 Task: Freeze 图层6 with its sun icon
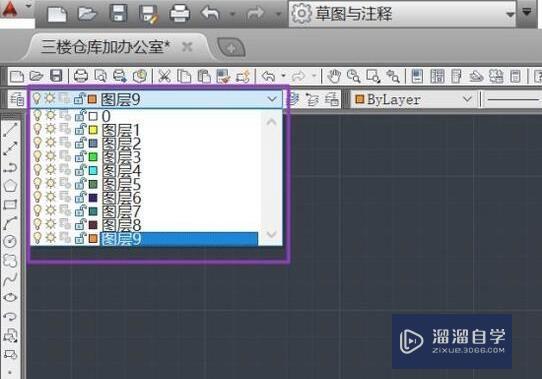[x=51, y=197]
